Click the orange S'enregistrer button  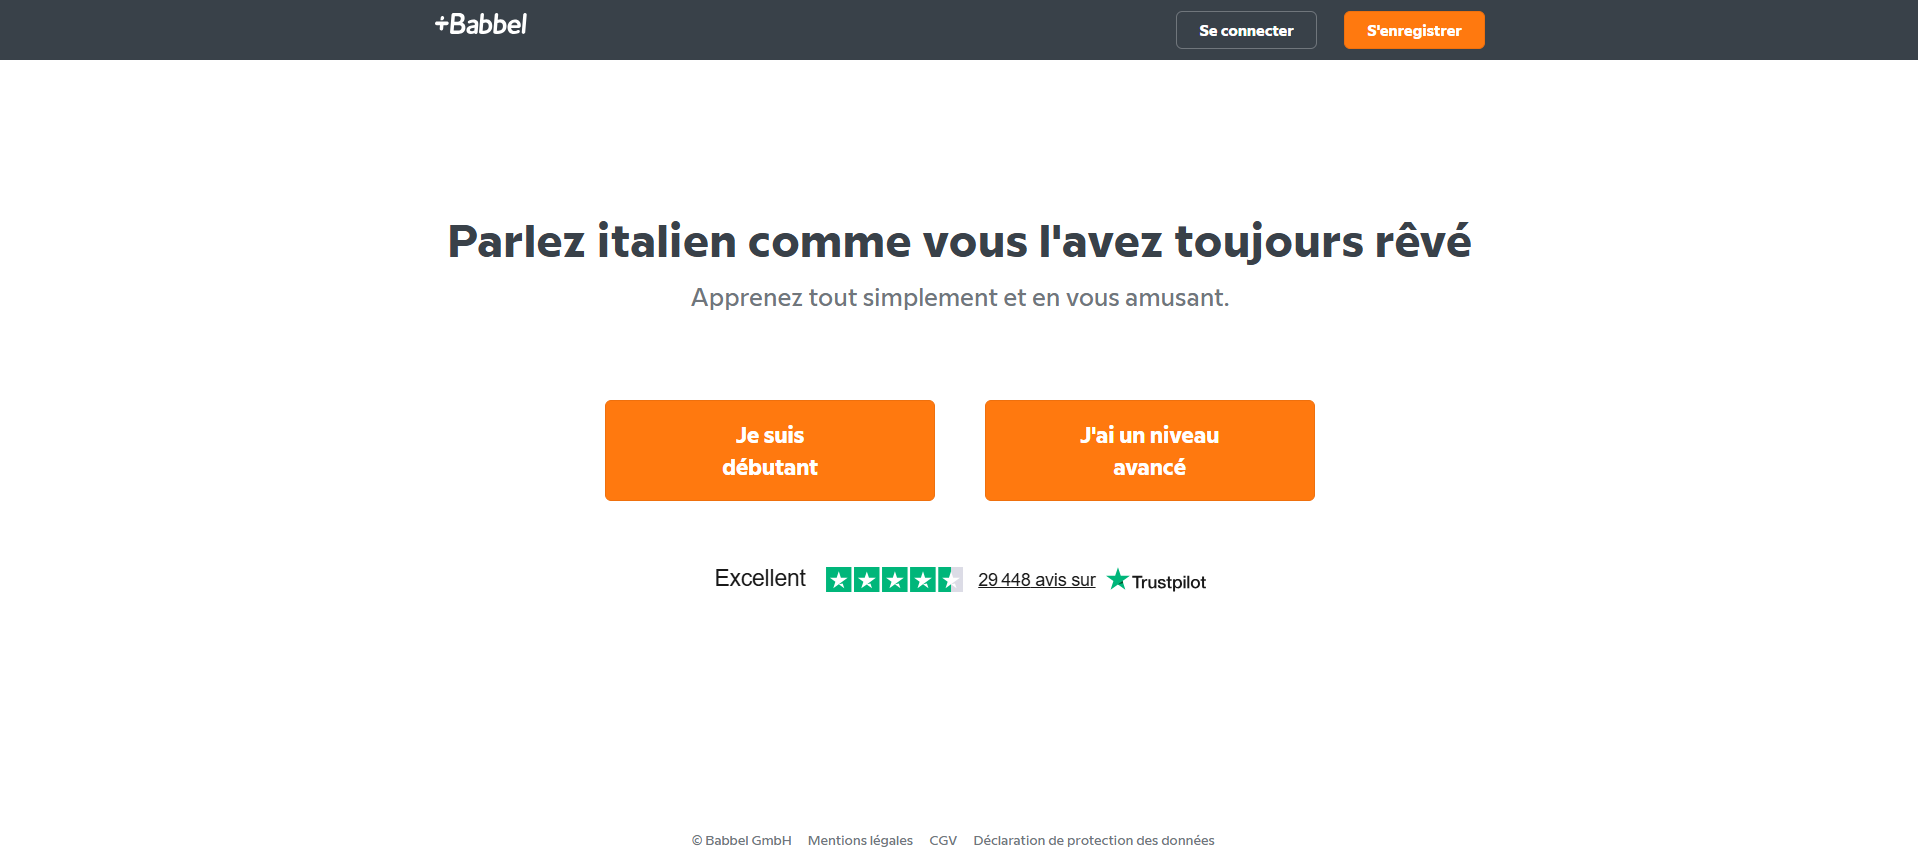click(1414, 30)
